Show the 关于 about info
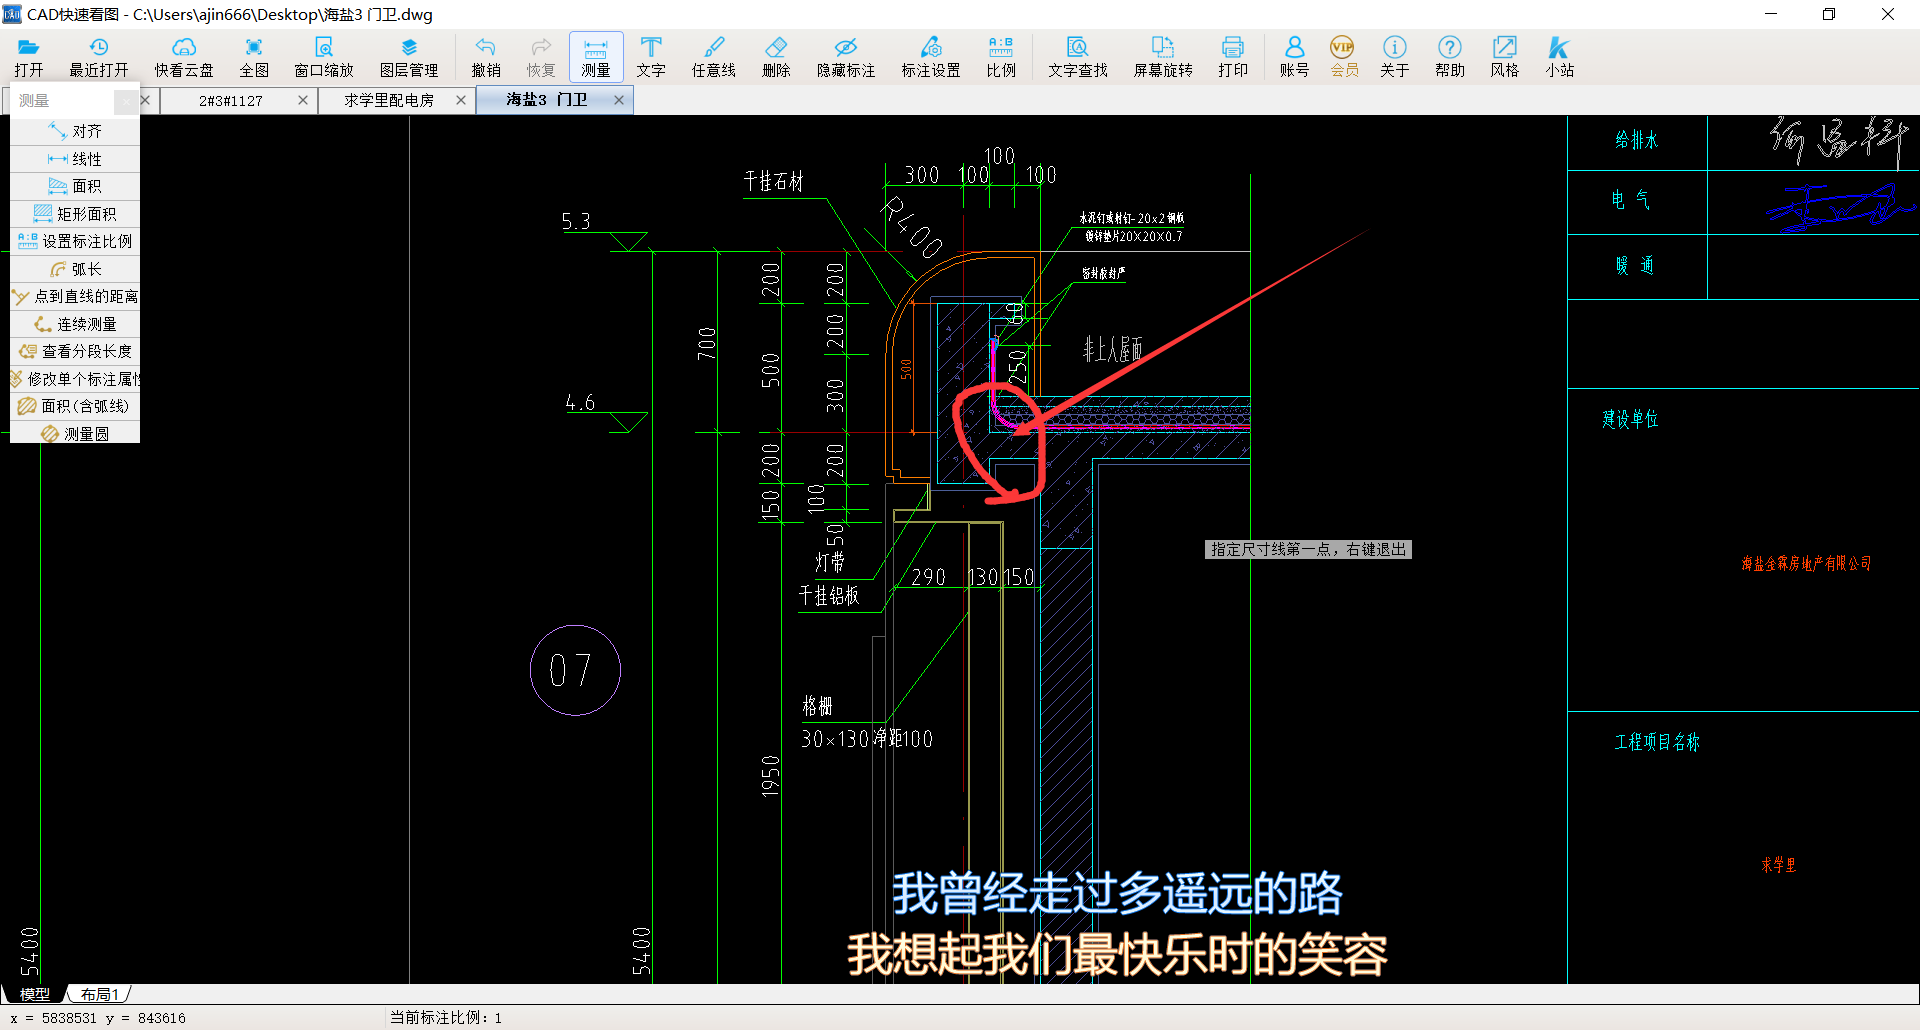Viewport: 1920px width, 1030px height. (x=1395, y=57)
